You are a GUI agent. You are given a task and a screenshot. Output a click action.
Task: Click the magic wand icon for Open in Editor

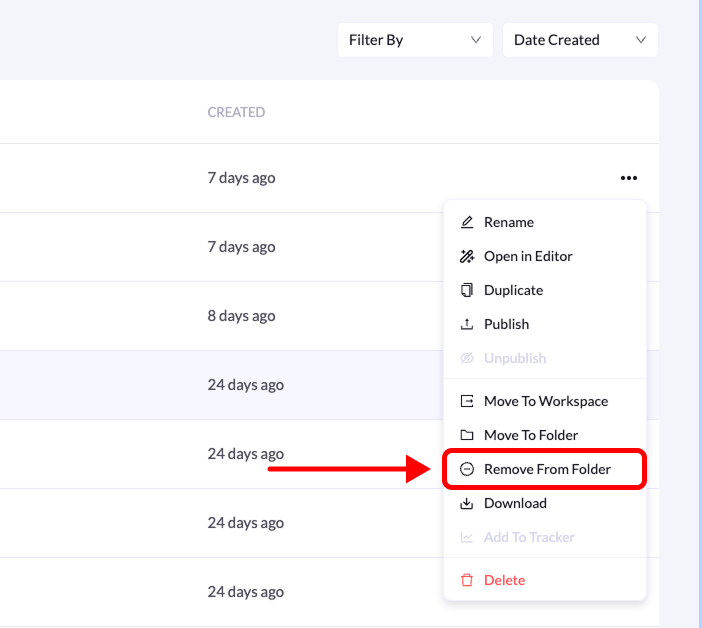(x=467, y=256)
